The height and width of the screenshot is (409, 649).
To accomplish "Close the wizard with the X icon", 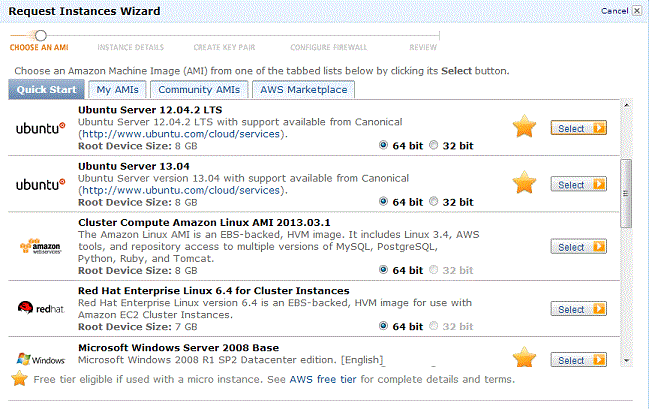I will [637, 11].
